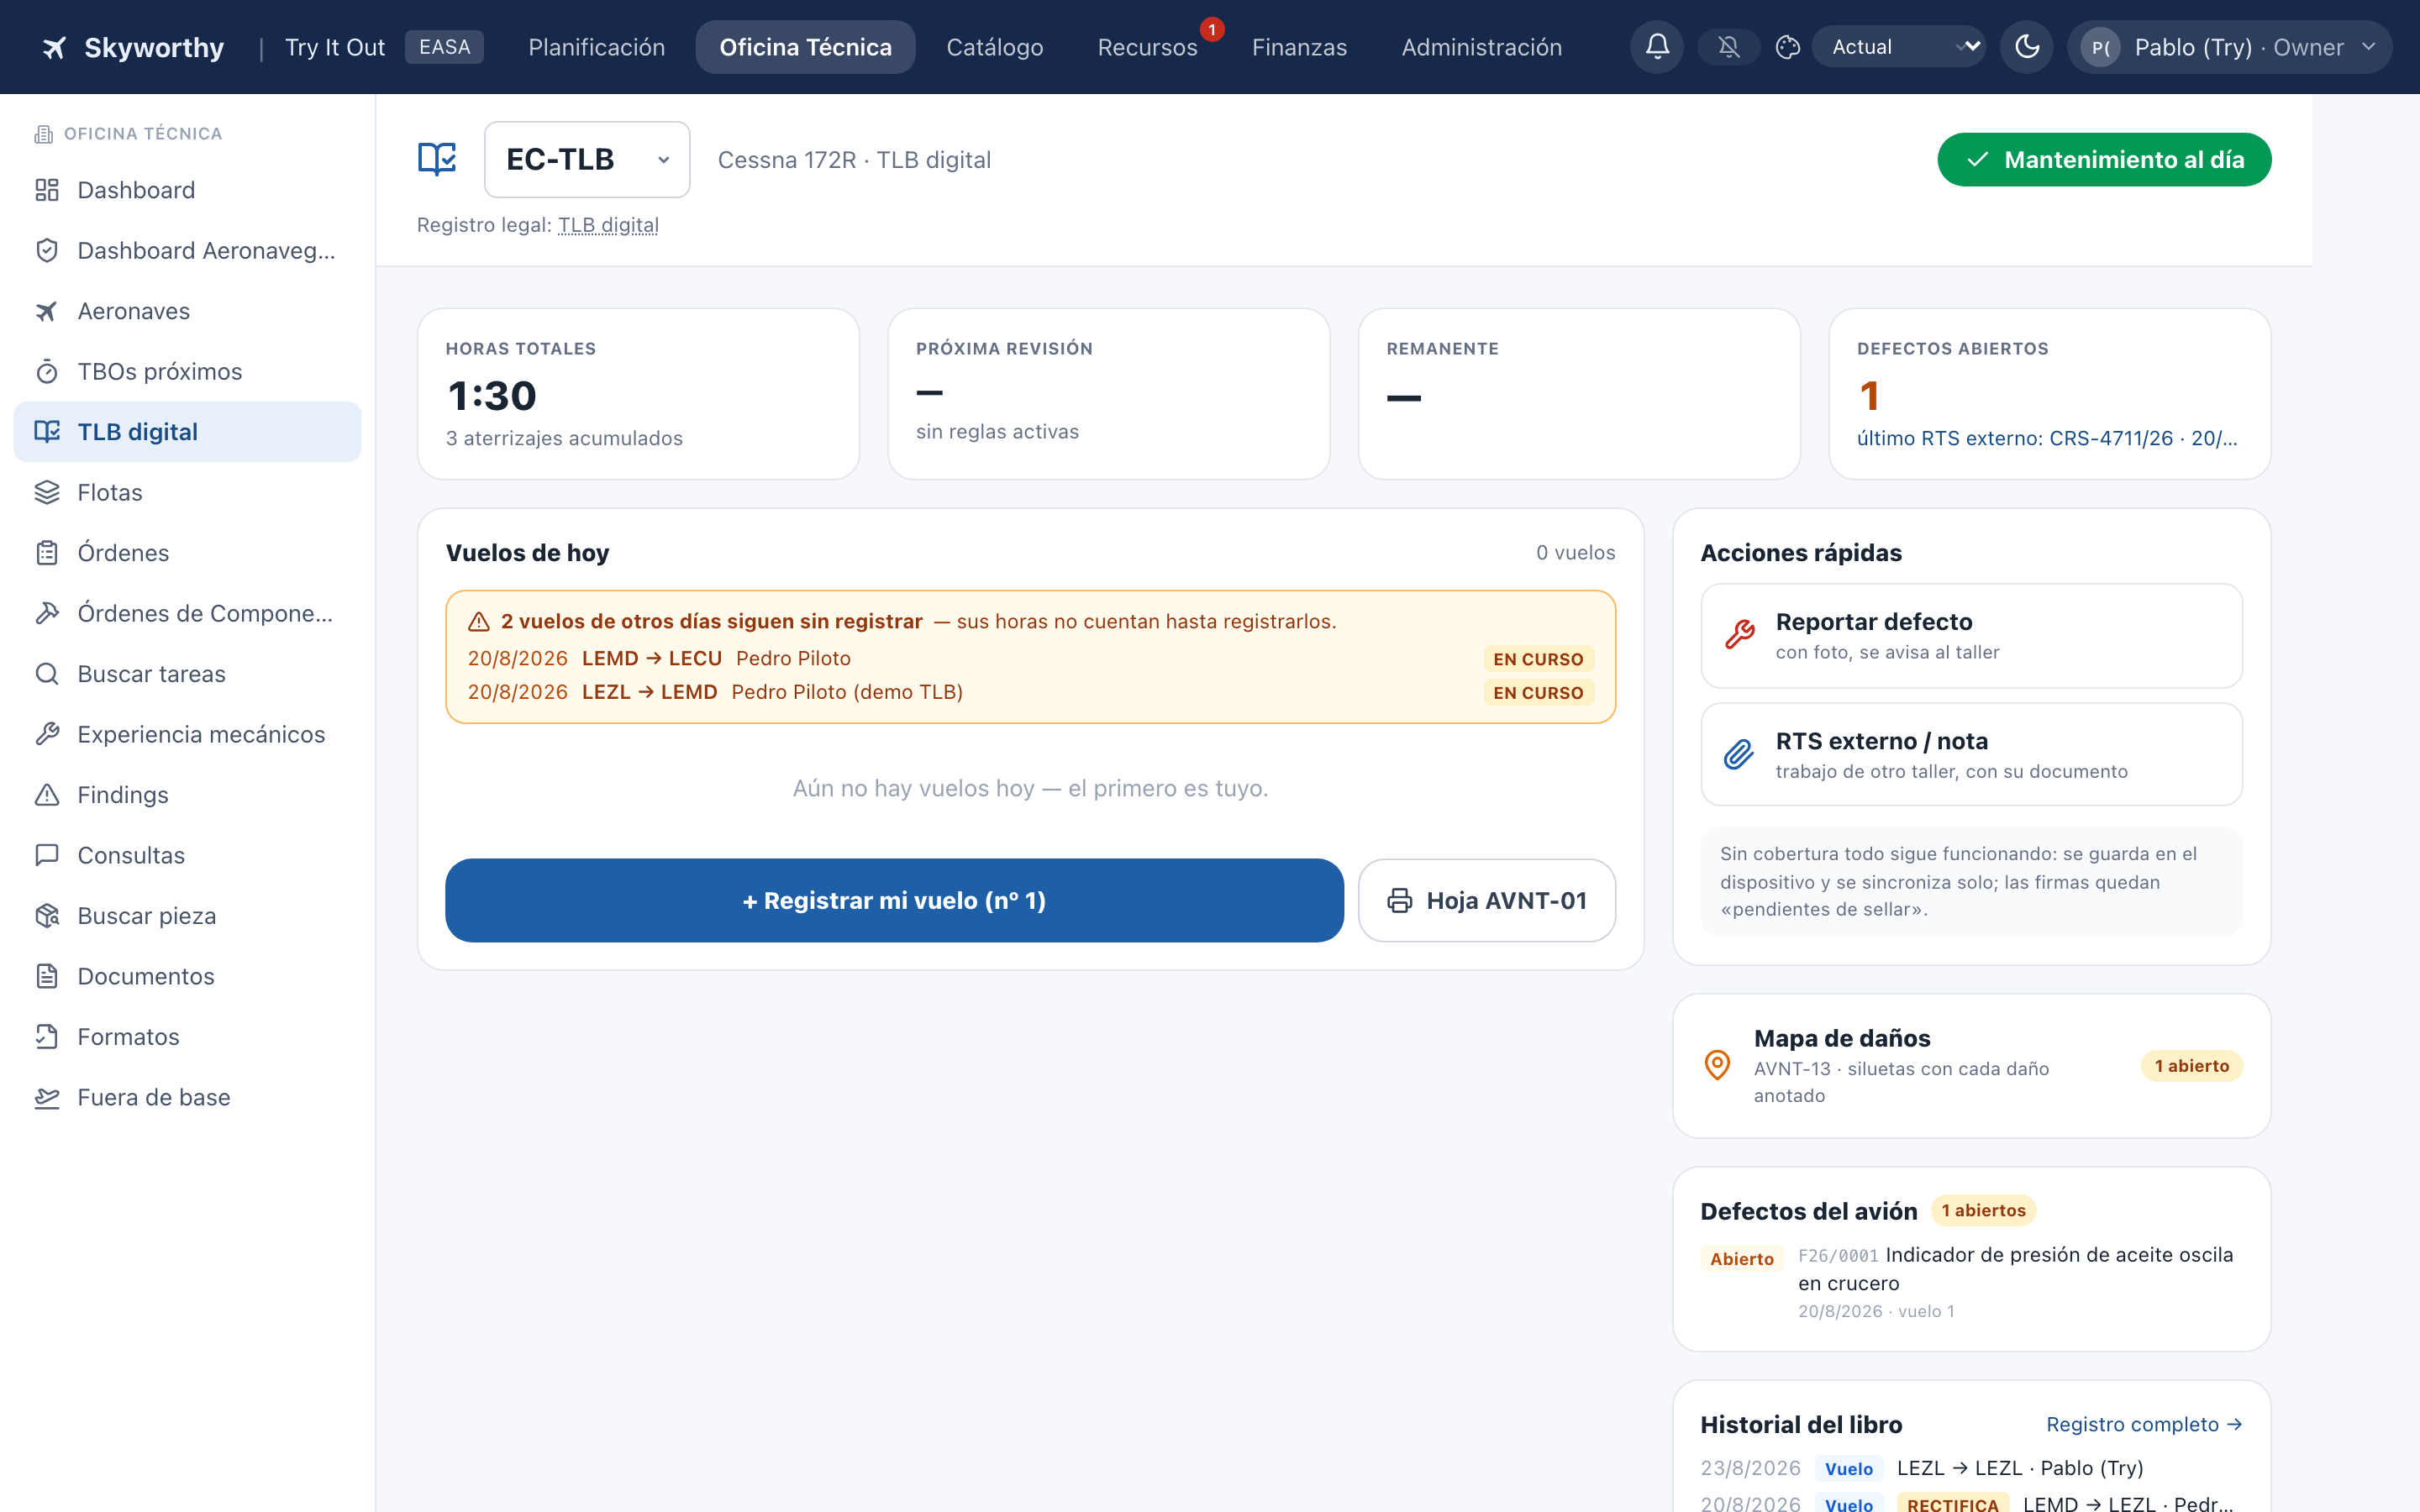
Task: Select Findings warning triangle icon
Action: (47, 795)
